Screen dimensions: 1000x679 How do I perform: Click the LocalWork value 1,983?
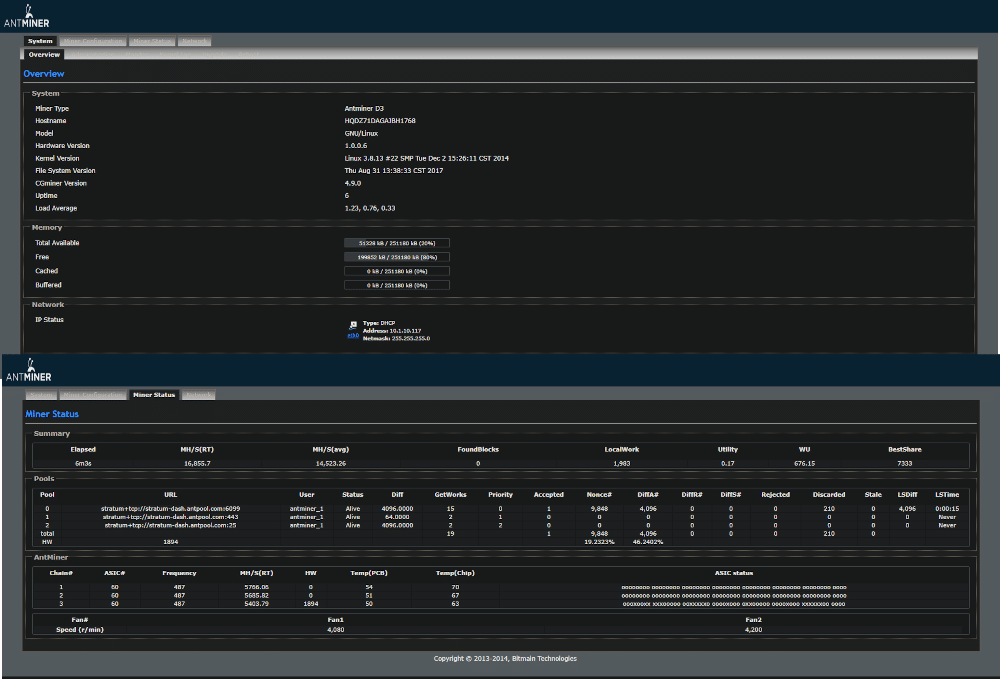(x=622, y=464)
